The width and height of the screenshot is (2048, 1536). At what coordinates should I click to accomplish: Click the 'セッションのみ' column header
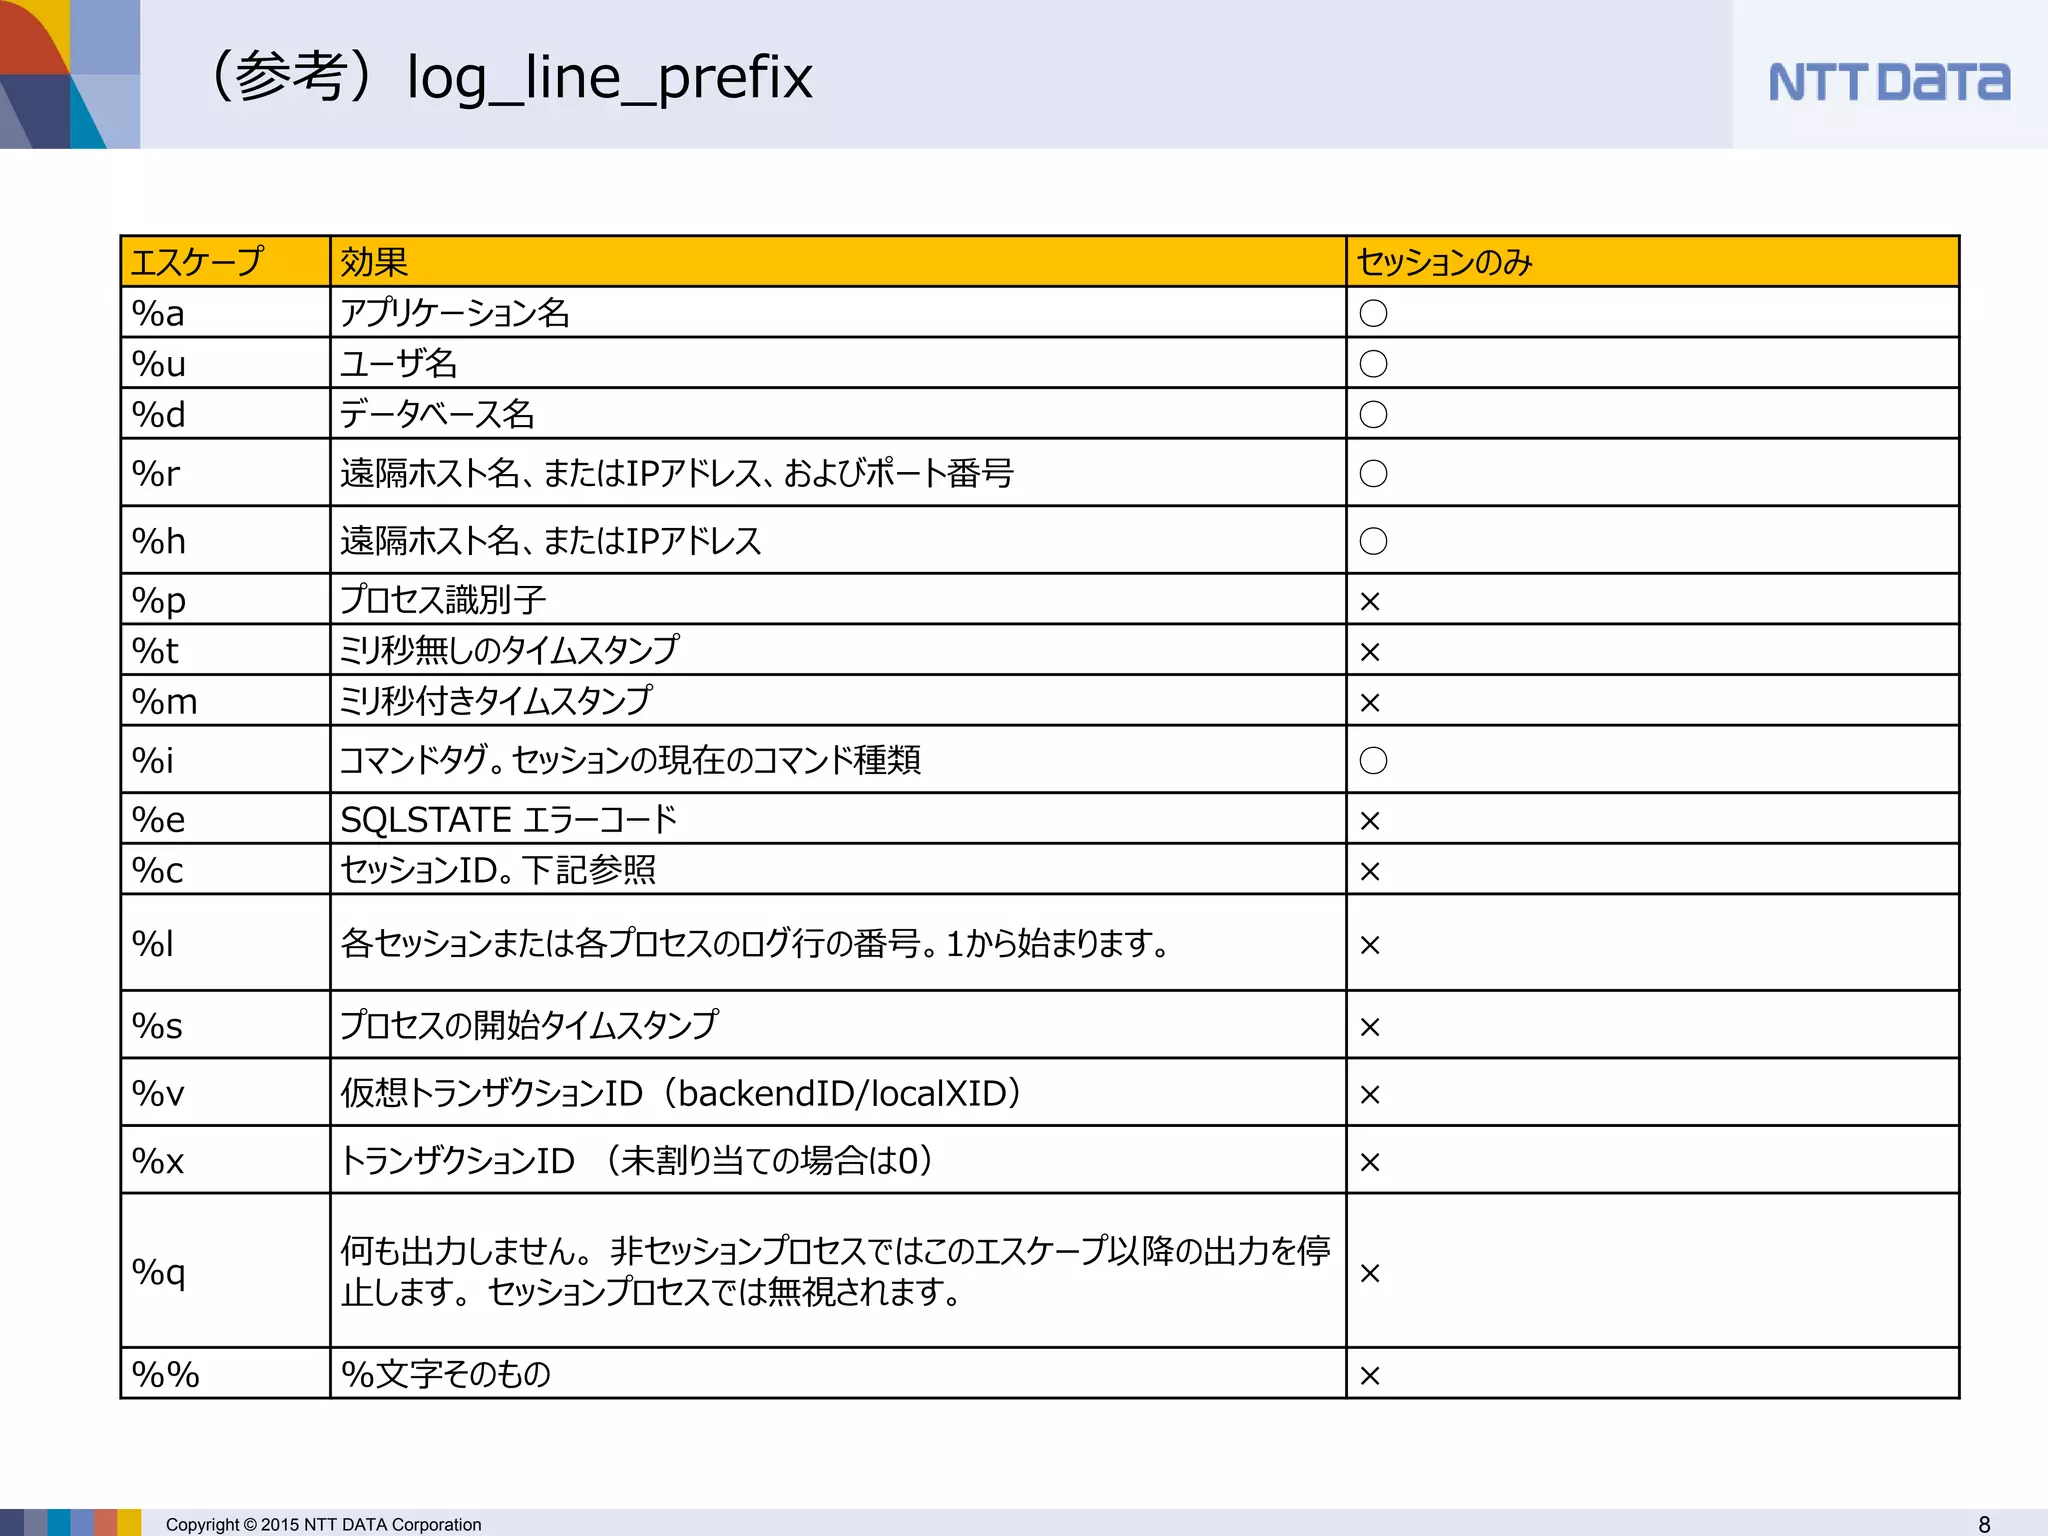pyautogui.click(x=1652, y=262)
